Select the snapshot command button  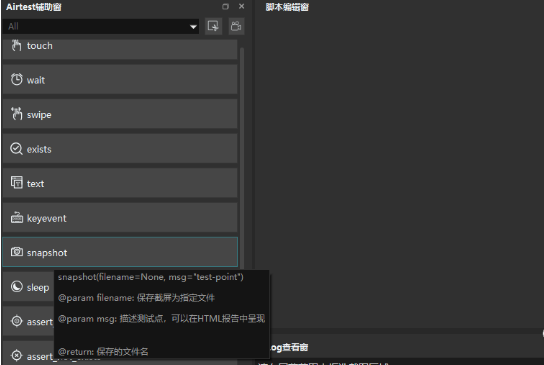click(120, 252)
